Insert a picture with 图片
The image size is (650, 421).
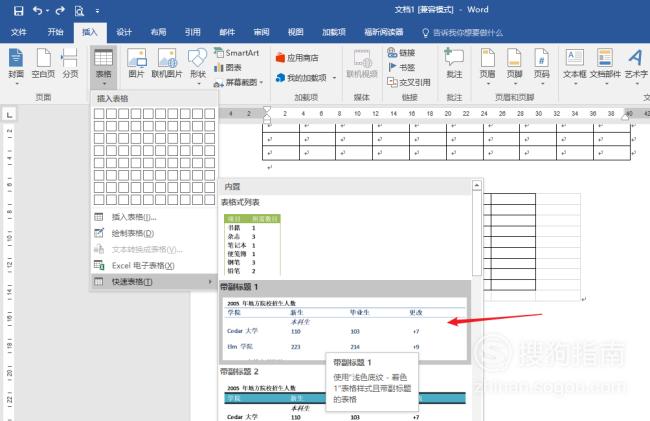pos(136,63)
